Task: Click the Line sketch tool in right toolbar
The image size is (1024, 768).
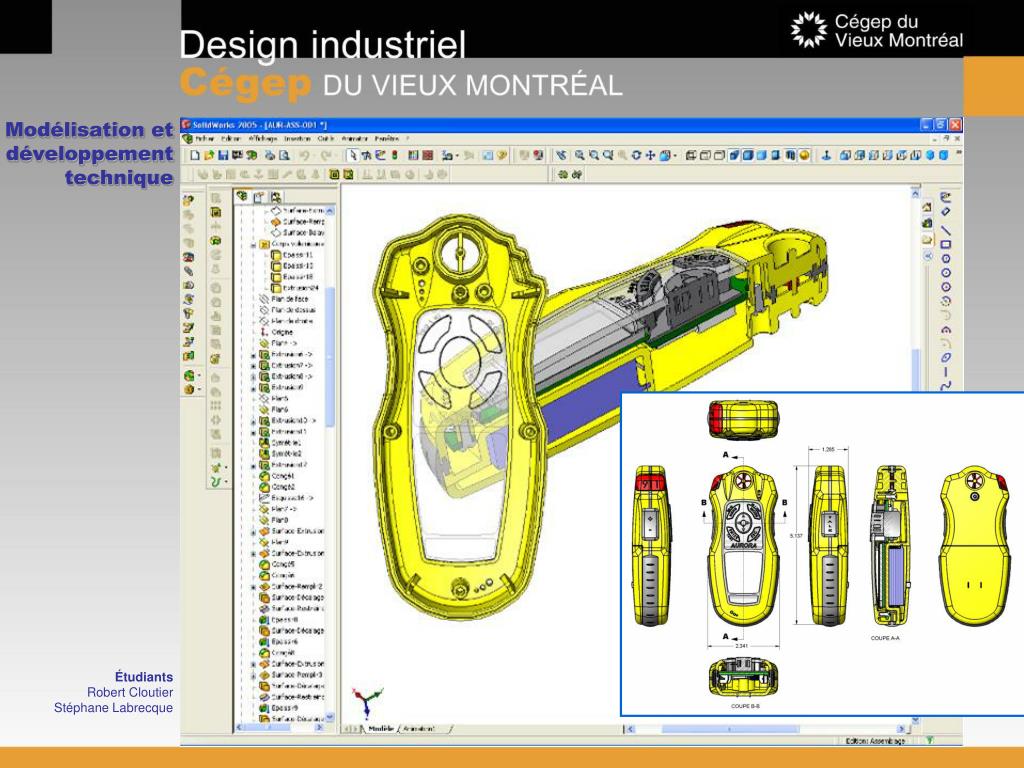Action: 946,231
